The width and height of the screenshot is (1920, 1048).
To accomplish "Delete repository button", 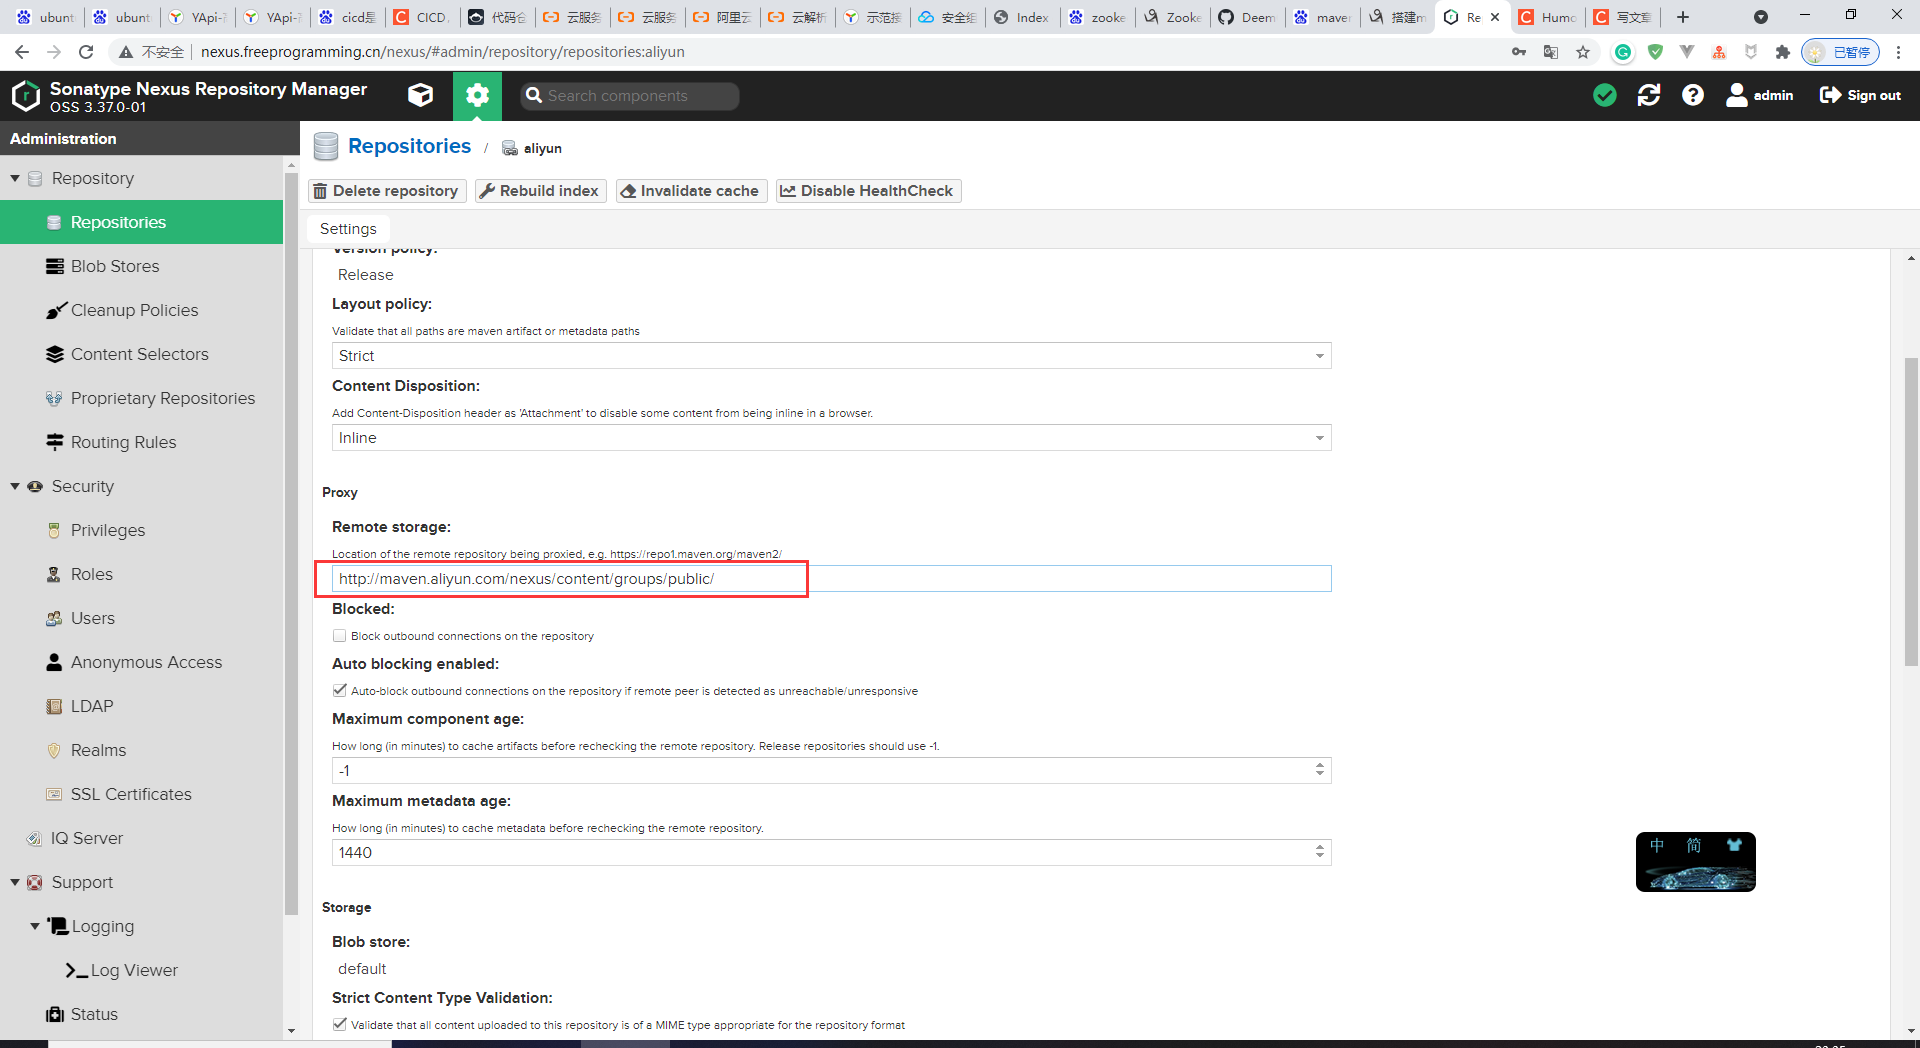I will click(387, 191).
